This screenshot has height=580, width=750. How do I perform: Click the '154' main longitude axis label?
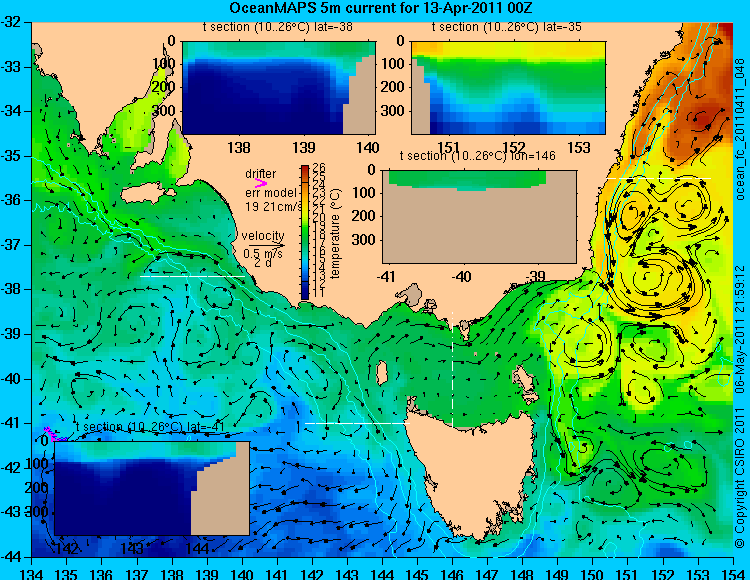point(732,573)
